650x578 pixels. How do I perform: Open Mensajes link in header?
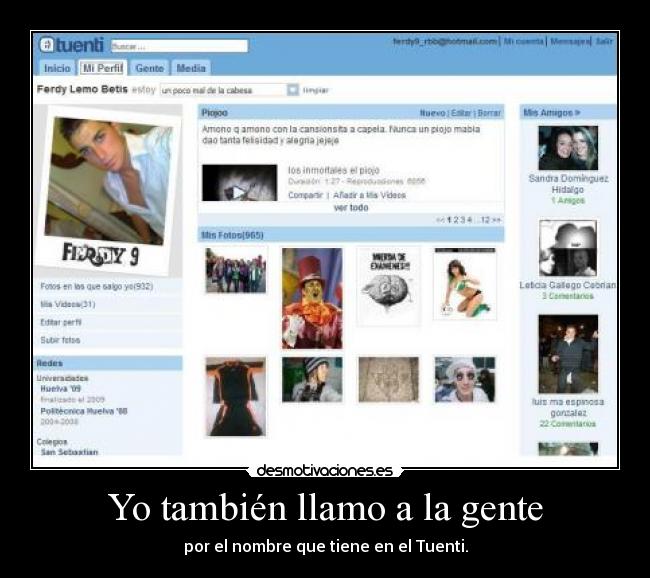pos(570,41)
